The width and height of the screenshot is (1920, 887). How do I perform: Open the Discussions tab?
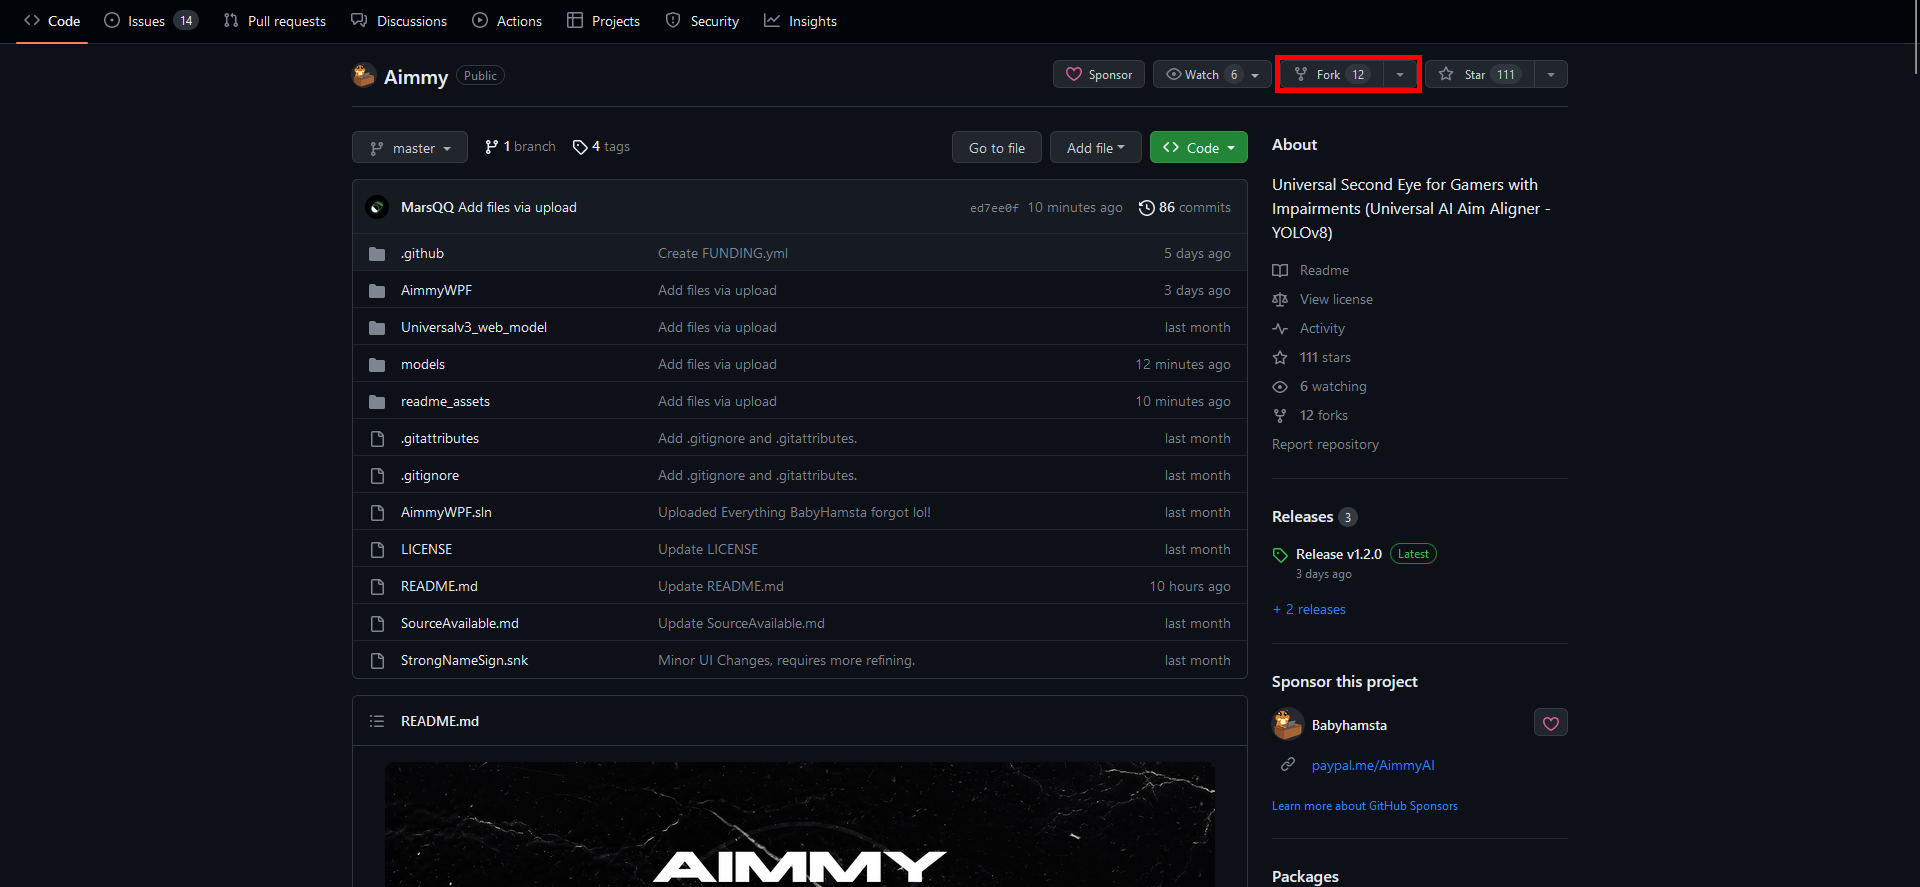[x=399, y=21]
